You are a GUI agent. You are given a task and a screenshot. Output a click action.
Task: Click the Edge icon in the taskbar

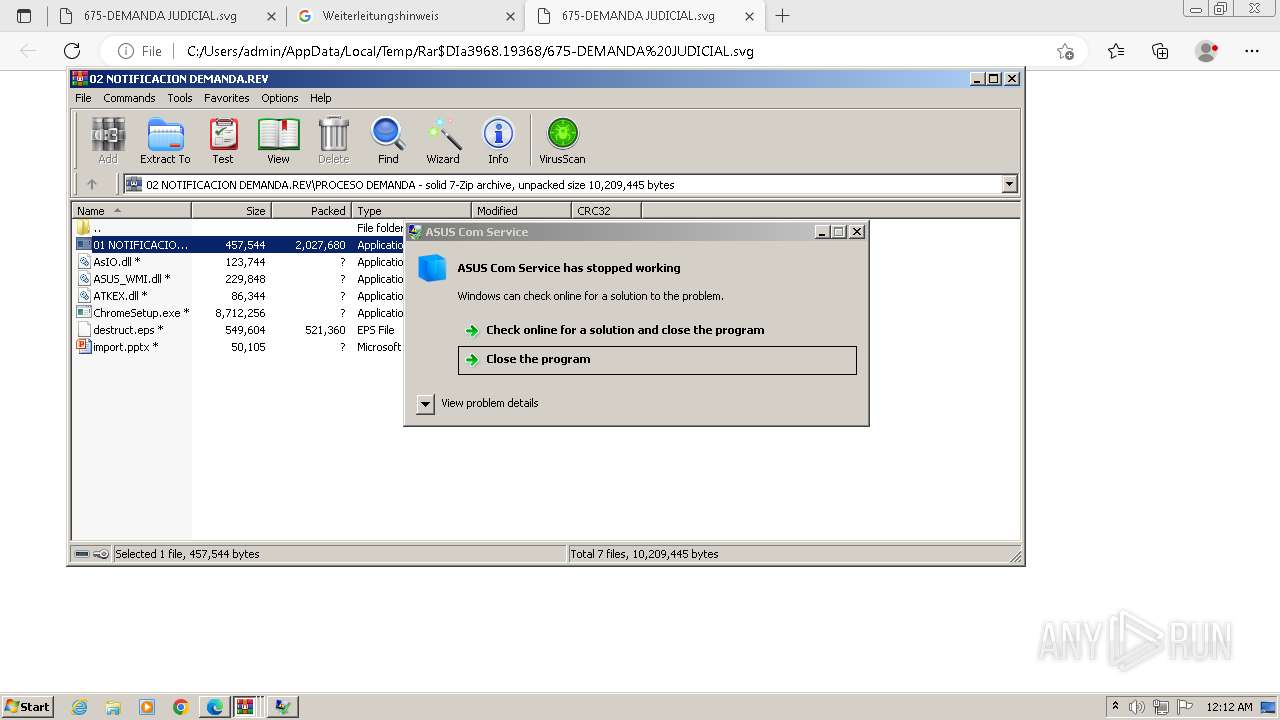[x=214, y=707]
